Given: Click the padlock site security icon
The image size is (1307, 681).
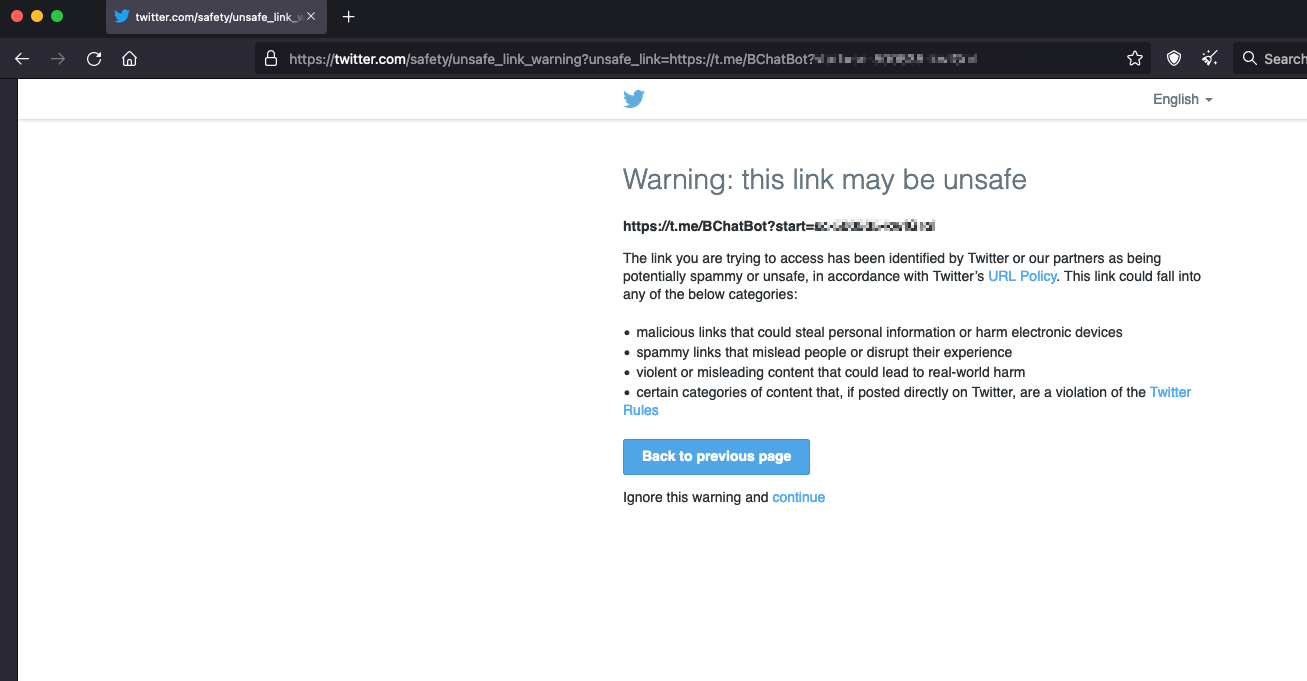Looking at the screenshot, I should click(x=270, y=59).
